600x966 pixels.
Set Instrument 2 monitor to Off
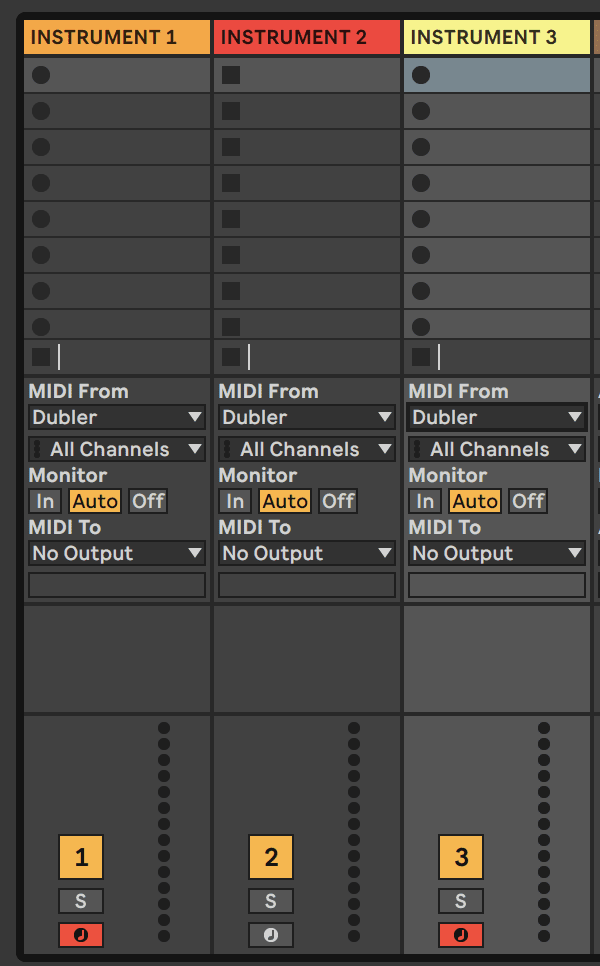(338, 501)
